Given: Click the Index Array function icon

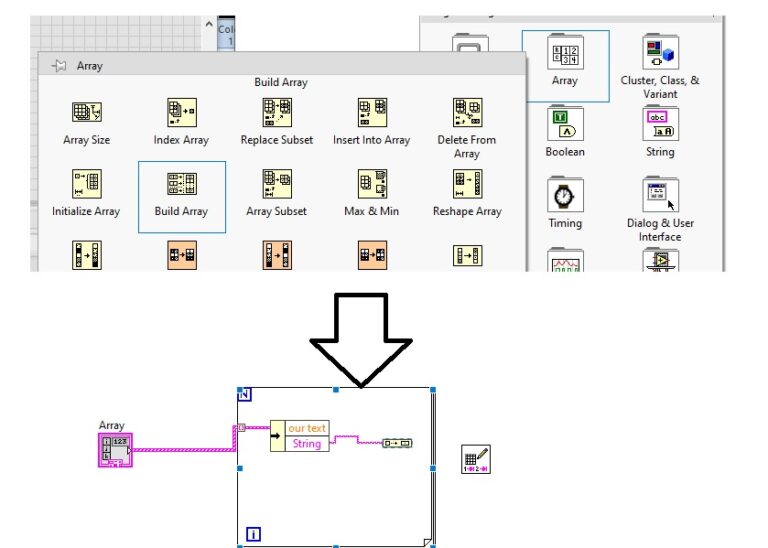Looking at the screenshot, I should pos(181,113).
